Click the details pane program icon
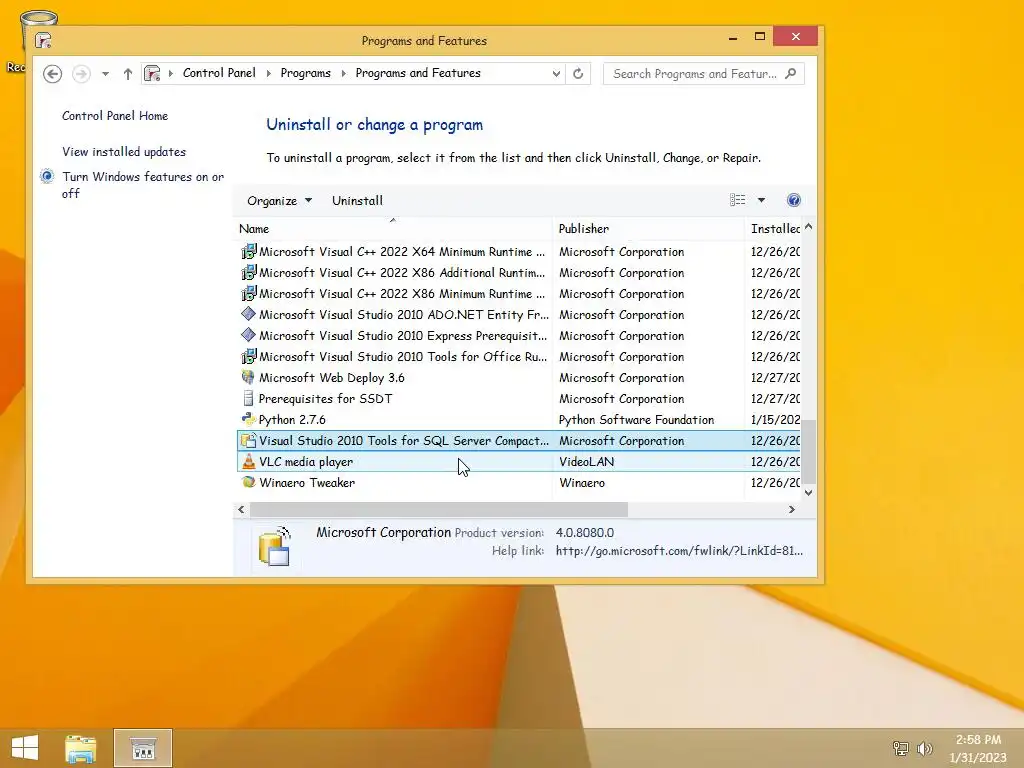Image resolution: width=1024 pixels, height=768 pixels. [x=274, y=546]
